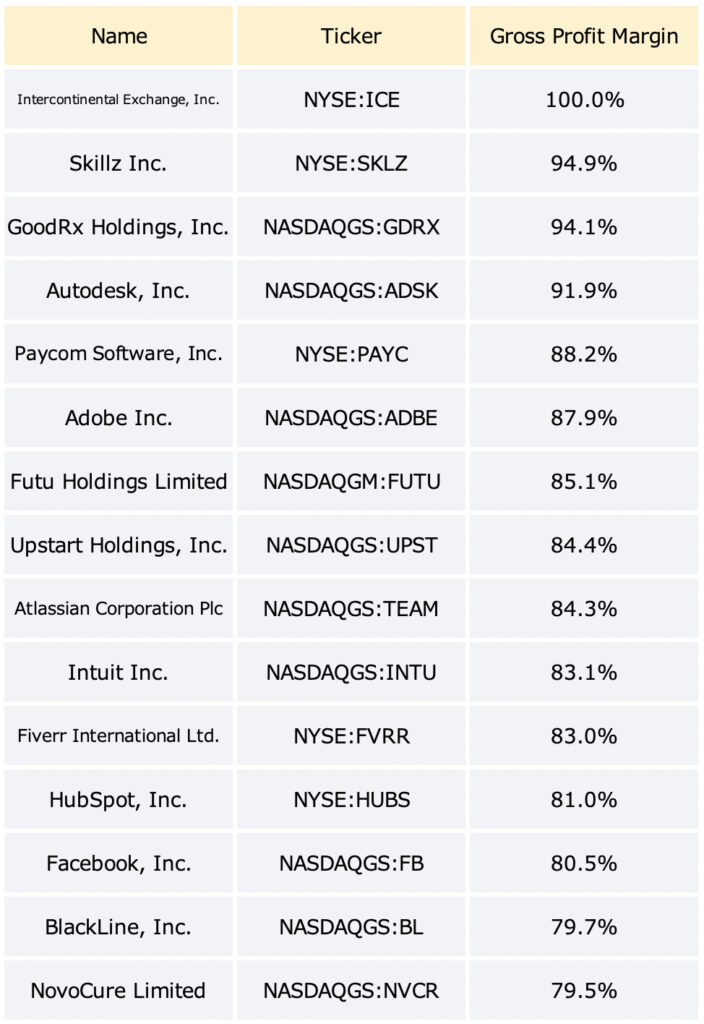Screen dimensions: 704x1024
Task: Click the GoodRx Holdings, Inc. name
Action: click(118, 227)
